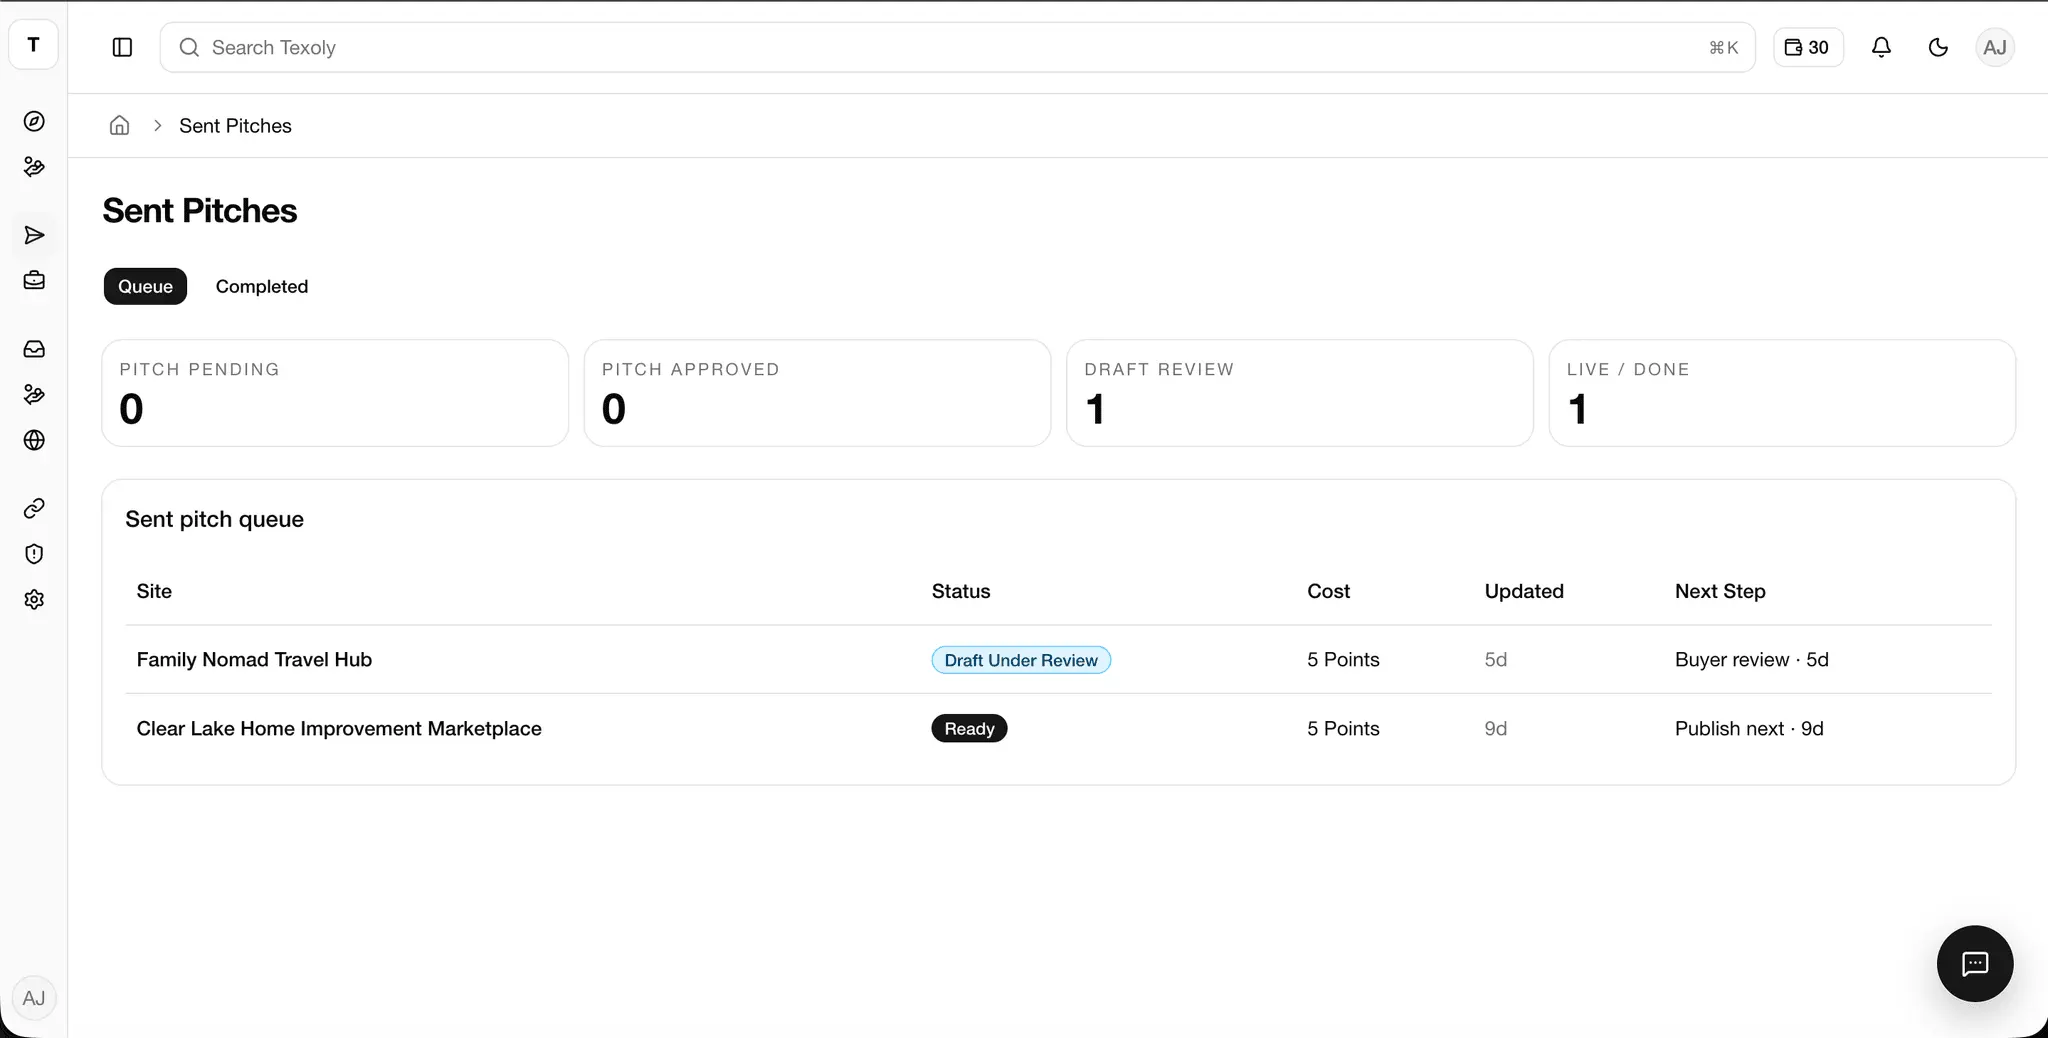Click the AJ avatar at the sidebar bottom
This screenshot has height=1038, width=2048.
click(34, 998)
